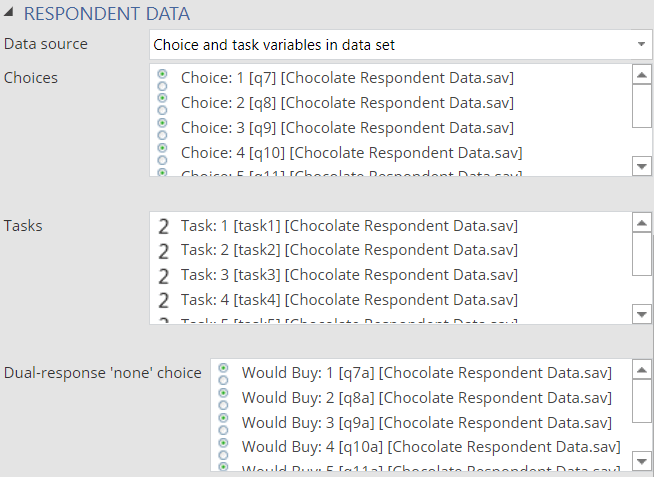Select Choice: 4 [q10] variable
The height and width of the screenshot is (477, 654).
[351, 153]
